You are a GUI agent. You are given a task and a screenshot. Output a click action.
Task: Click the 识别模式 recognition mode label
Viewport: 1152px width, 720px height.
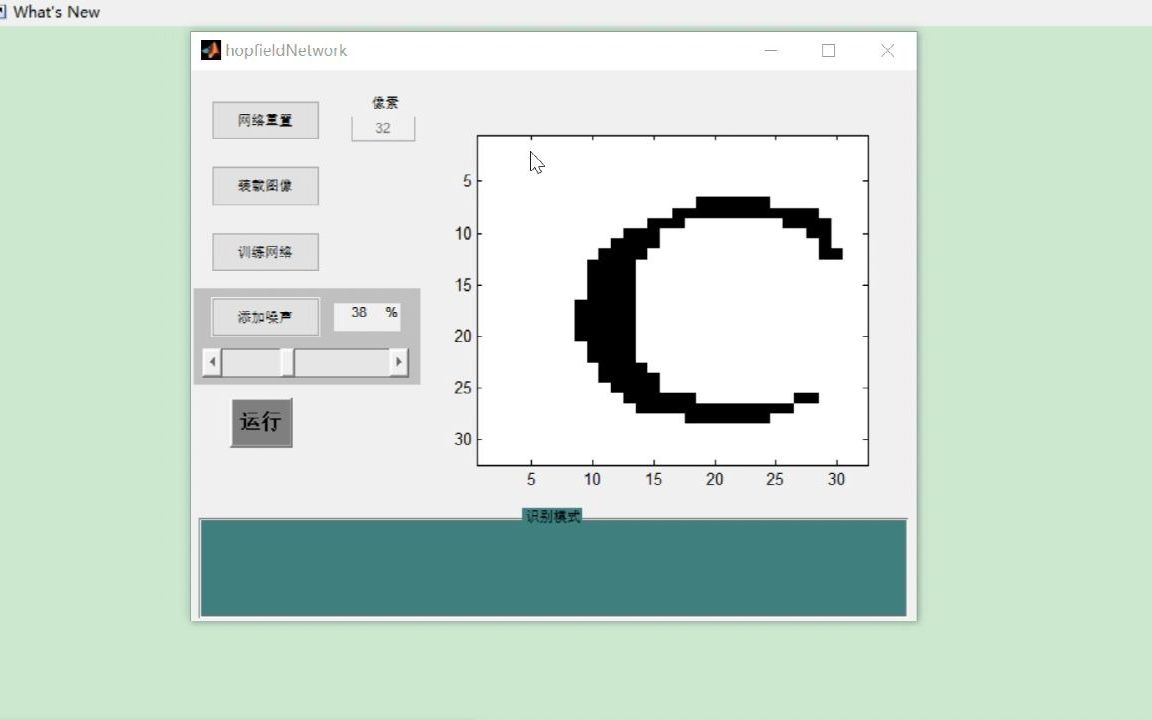553,516
